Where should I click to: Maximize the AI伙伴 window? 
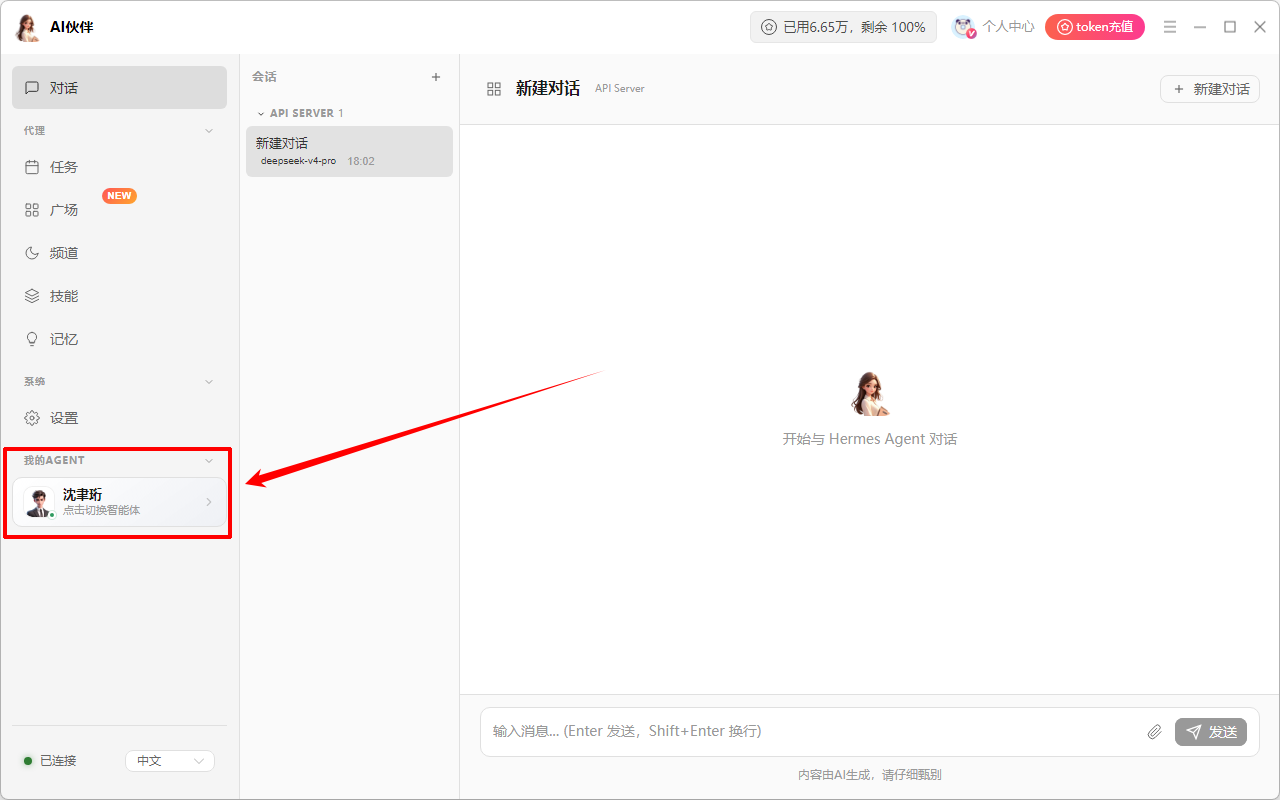click(1230, 27)
